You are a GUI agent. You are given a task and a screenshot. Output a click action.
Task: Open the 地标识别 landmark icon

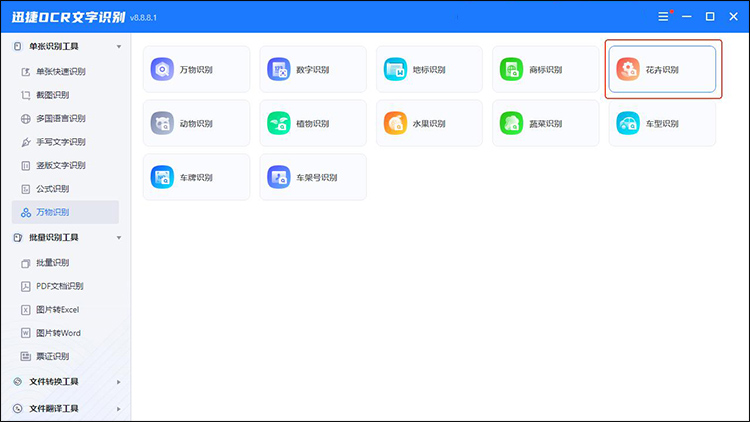[x=395, y=69]
